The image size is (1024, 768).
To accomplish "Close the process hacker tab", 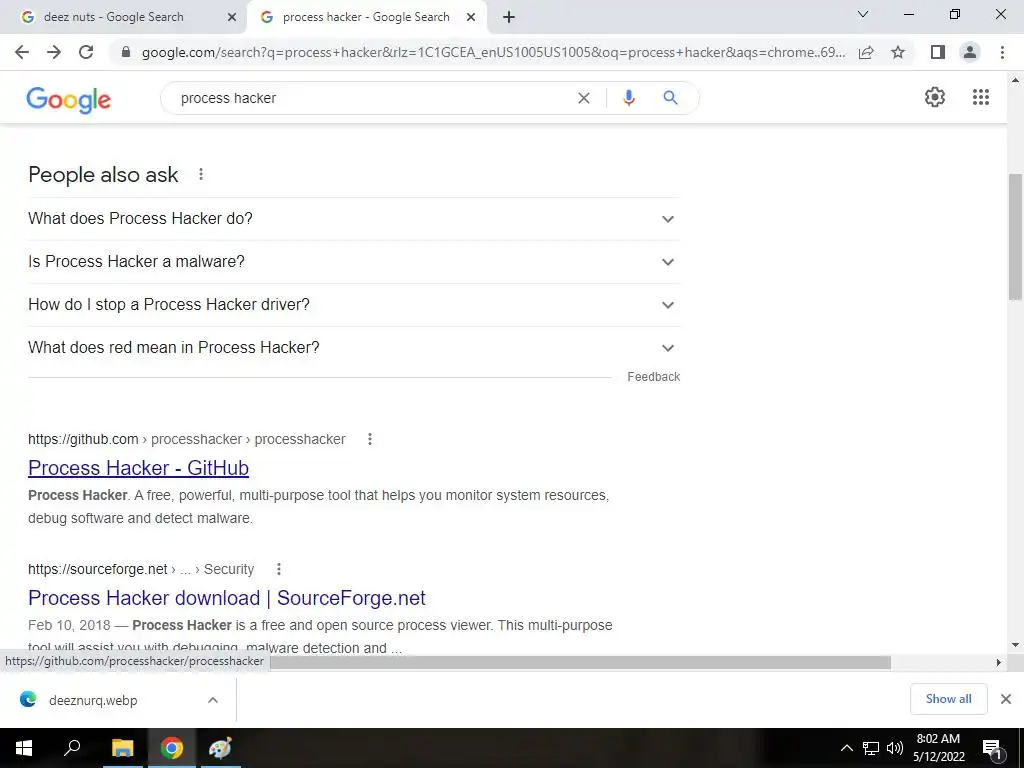I will [x=471, y=18].
